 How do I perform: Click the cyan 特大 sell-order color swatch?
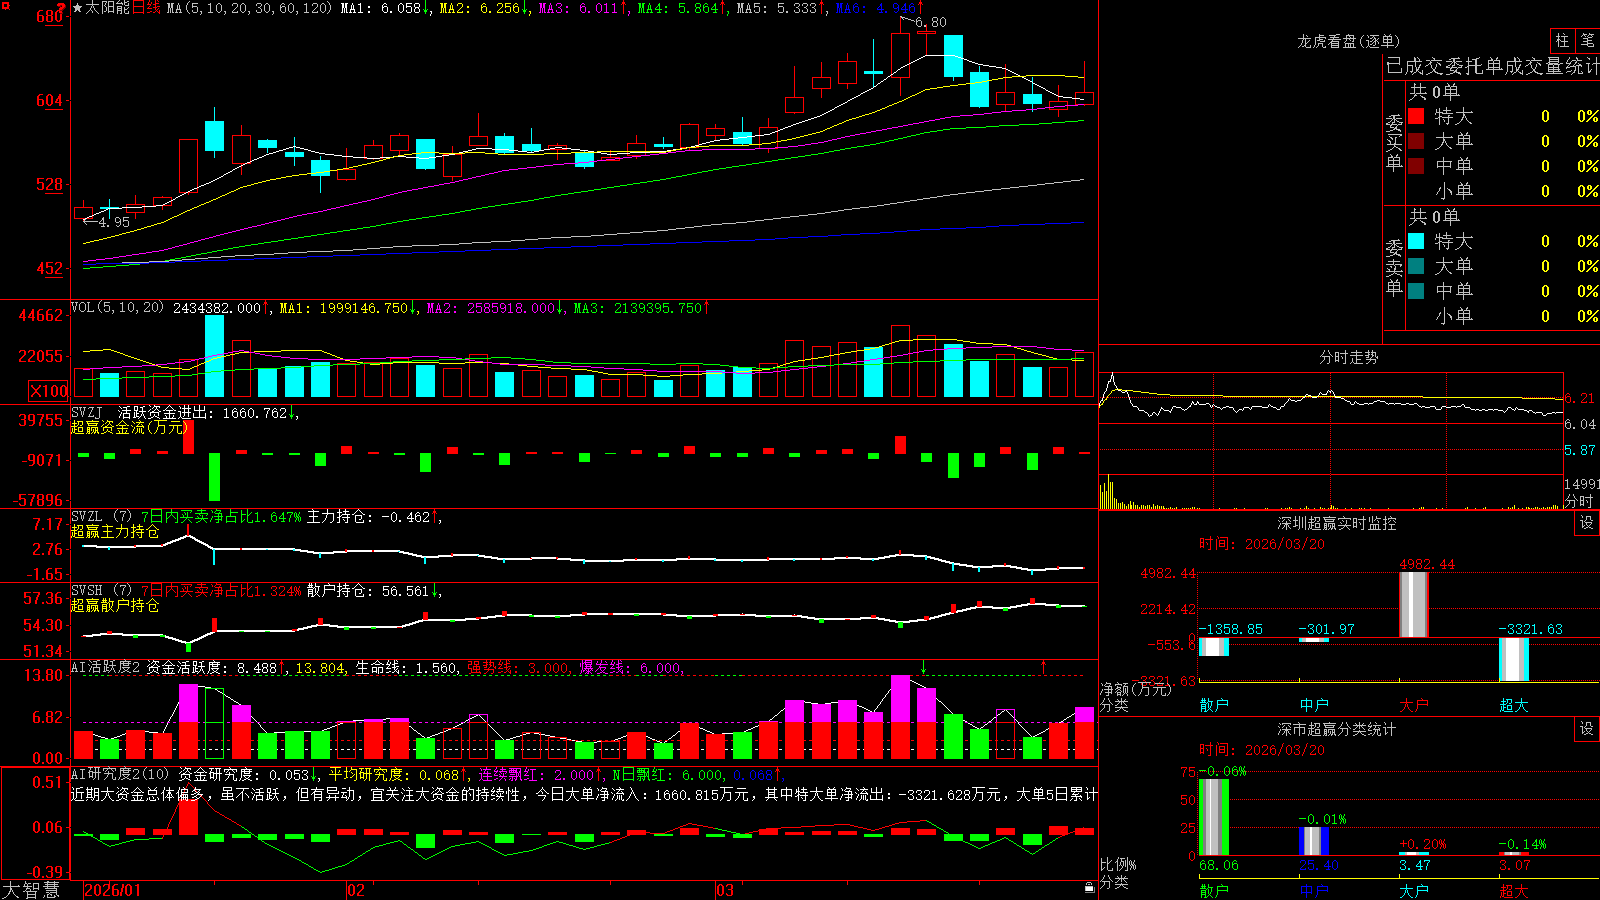pos(1416,241)
